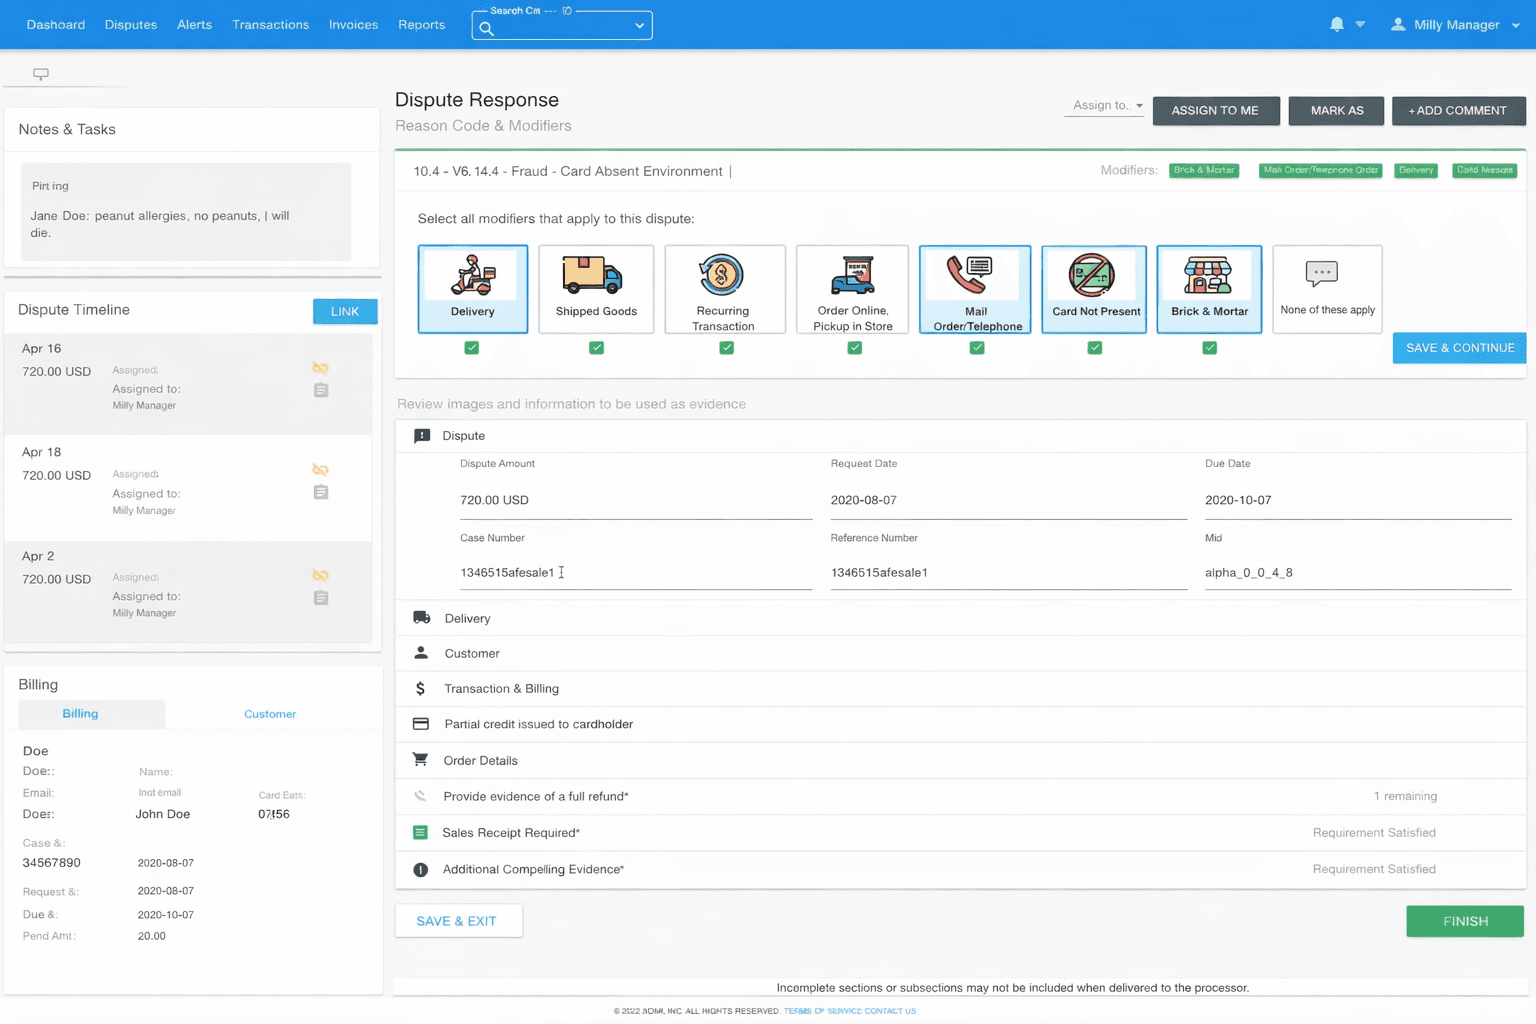1536x1024 pixels.
Task: Toggle the Card Not Present checkbox
Action: pyautogui.click(x=1095, y=348)
